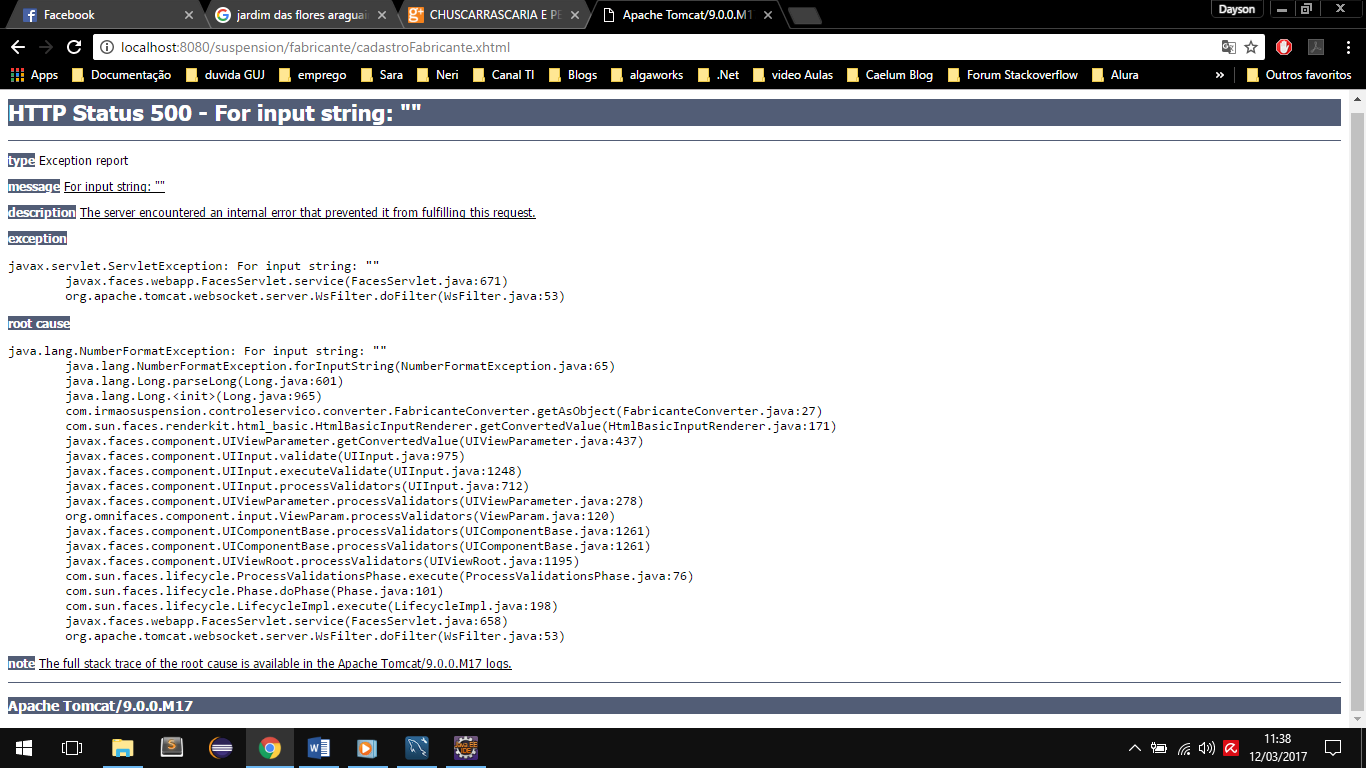1366x768 pixels.
Task: Open the Neri bookmark folder
Action: coord(437,75)
